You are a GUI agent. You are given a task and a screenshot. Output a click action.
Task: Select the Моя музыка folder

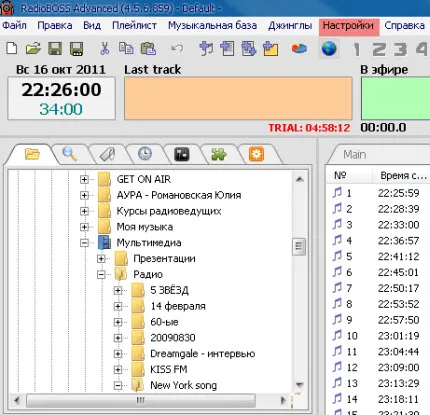145,227
